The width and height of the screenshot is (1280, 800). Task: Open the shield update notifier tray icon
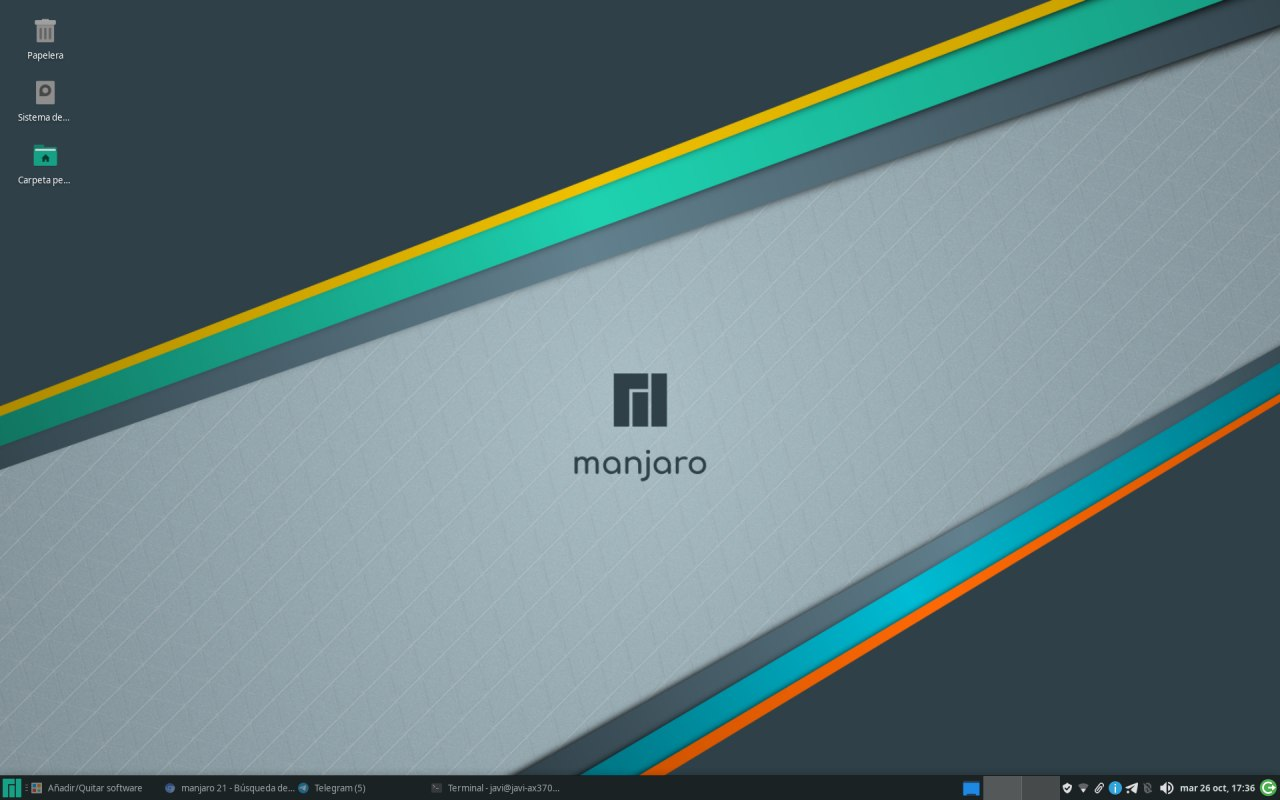1067,788
